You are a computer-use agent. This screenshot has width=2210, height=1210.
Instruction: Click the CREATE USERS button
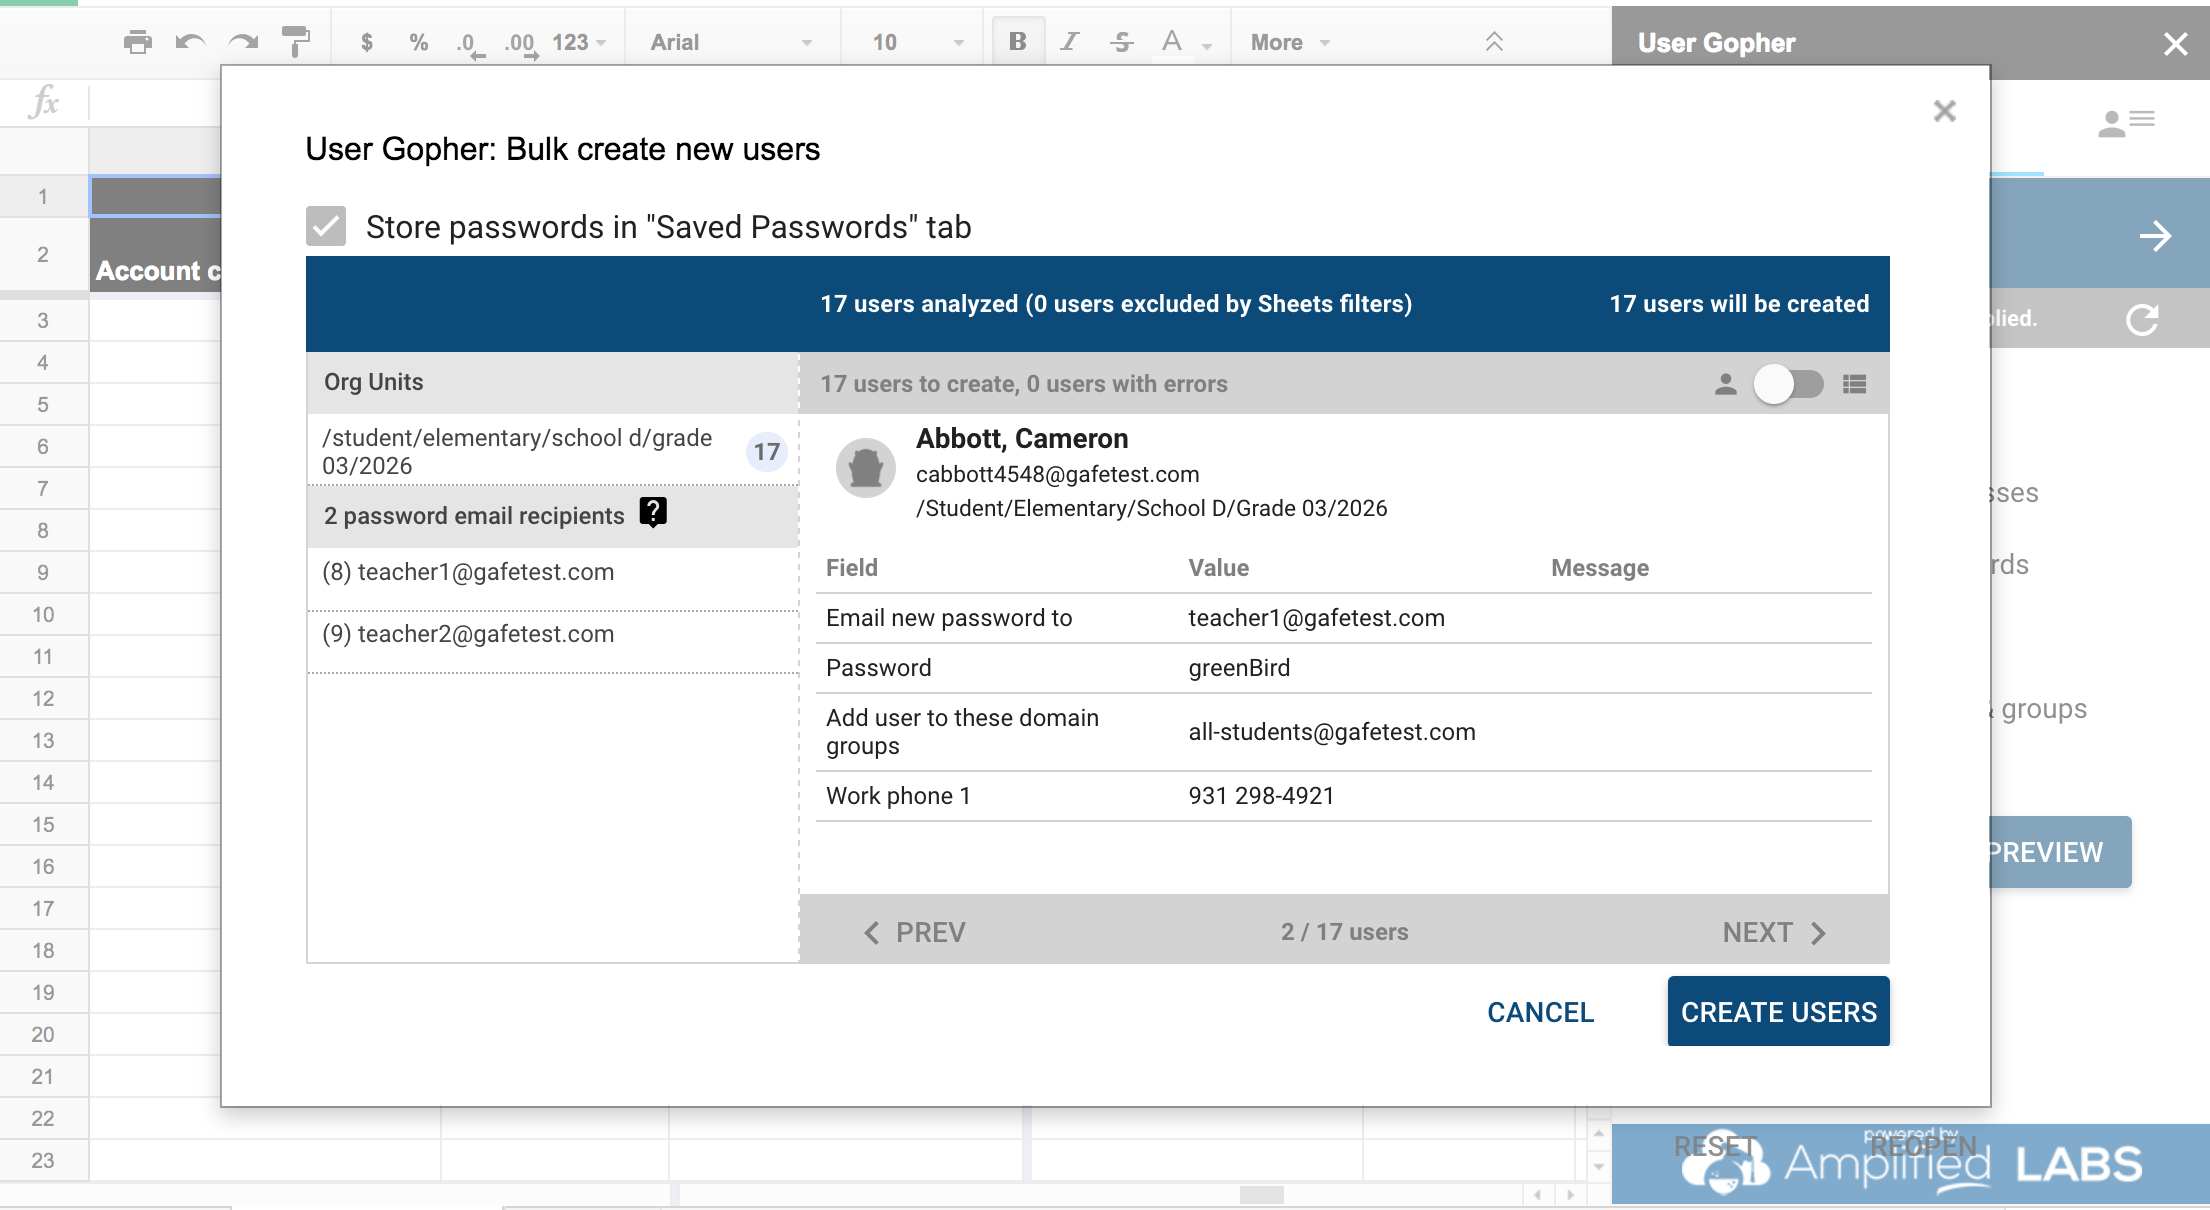1778,1012
